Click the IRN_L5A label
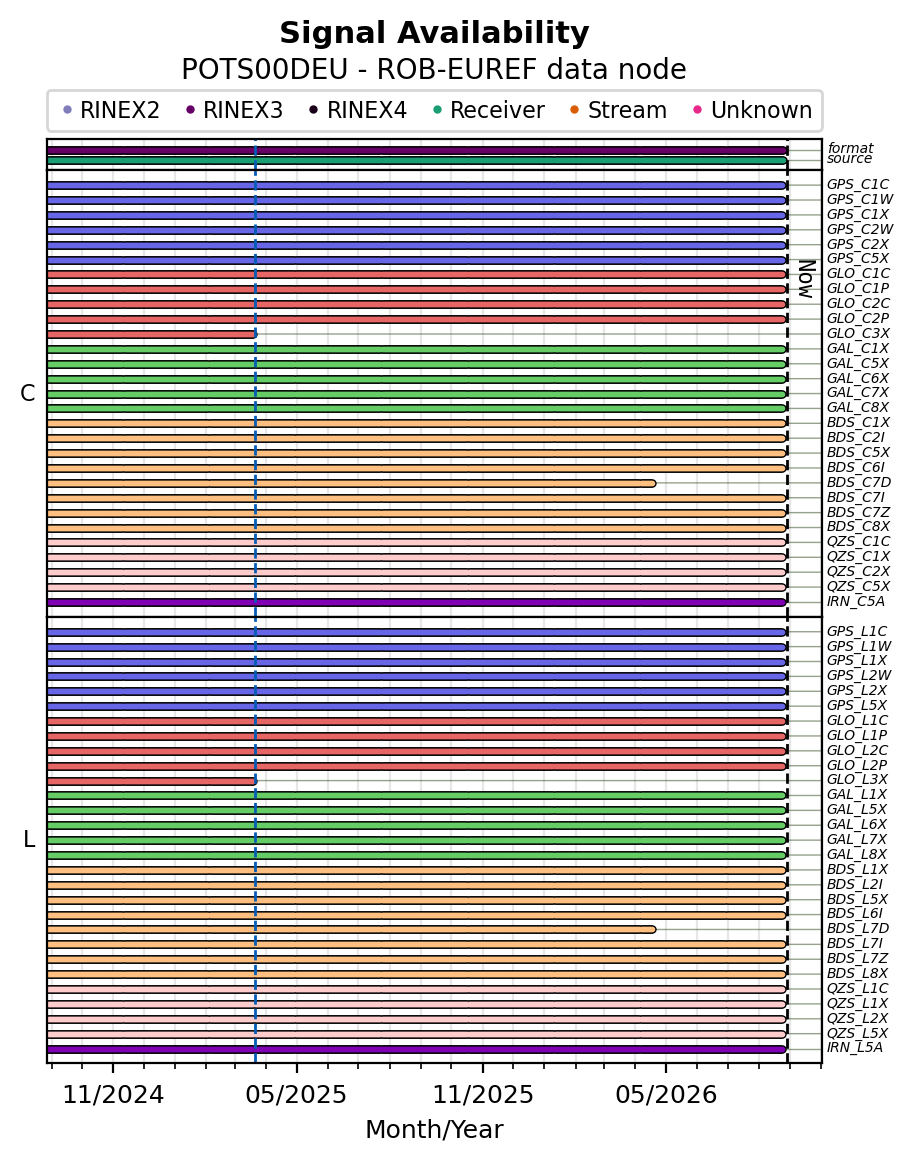The width and height of the screenshot is (914, 1162). click(x=855, y=1048)
